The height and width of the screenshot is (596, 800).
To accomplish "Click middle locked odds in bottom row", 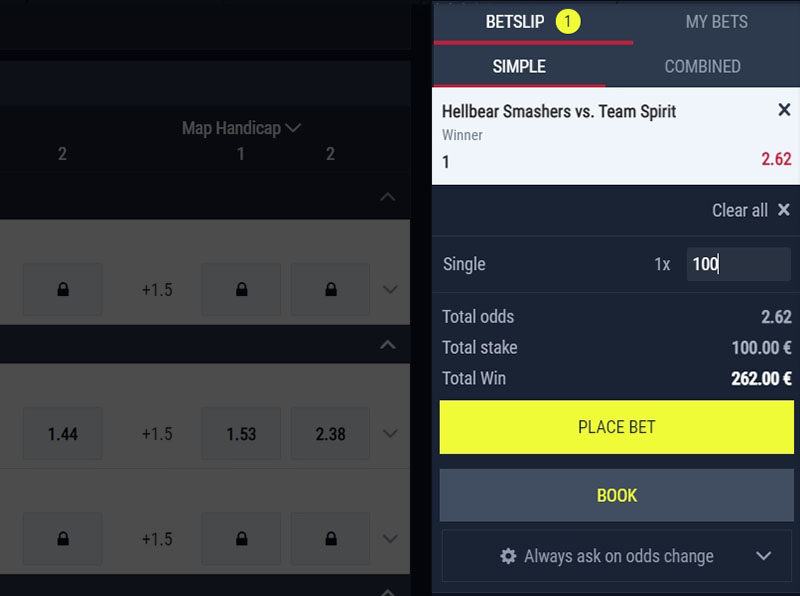I will (x=241, y=538).
